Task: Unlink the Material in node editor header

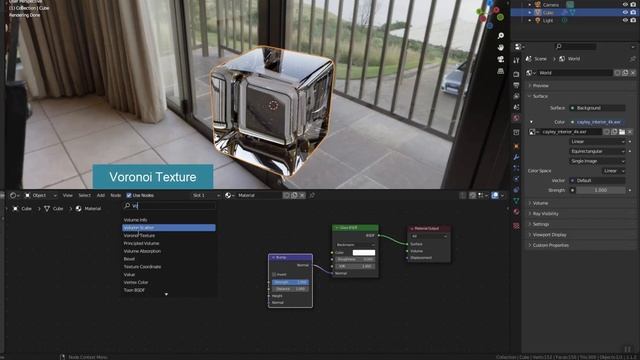Action: 302,196
